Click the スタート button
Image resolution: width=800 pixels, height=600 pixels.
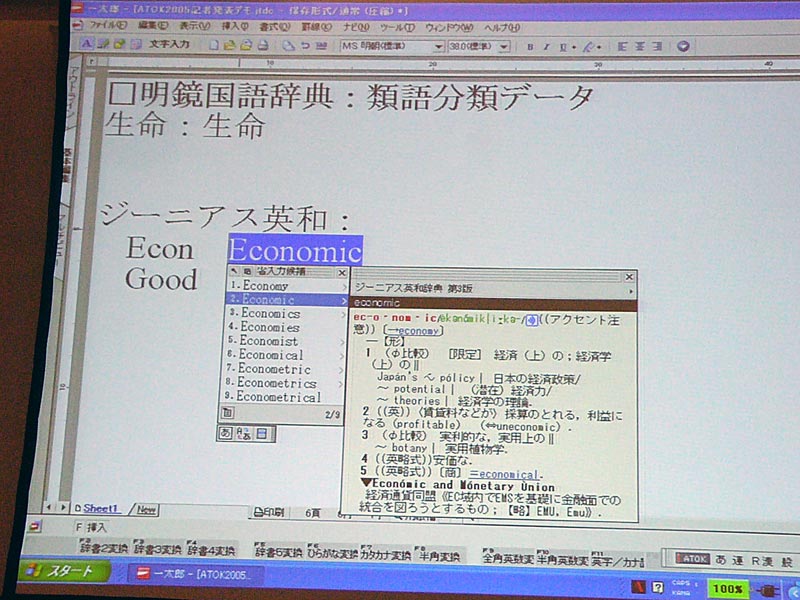point(64,571)
